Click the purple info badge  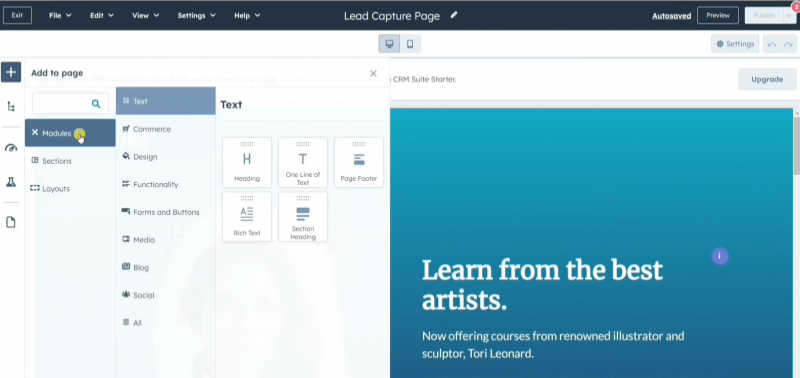tap(720, 256)
